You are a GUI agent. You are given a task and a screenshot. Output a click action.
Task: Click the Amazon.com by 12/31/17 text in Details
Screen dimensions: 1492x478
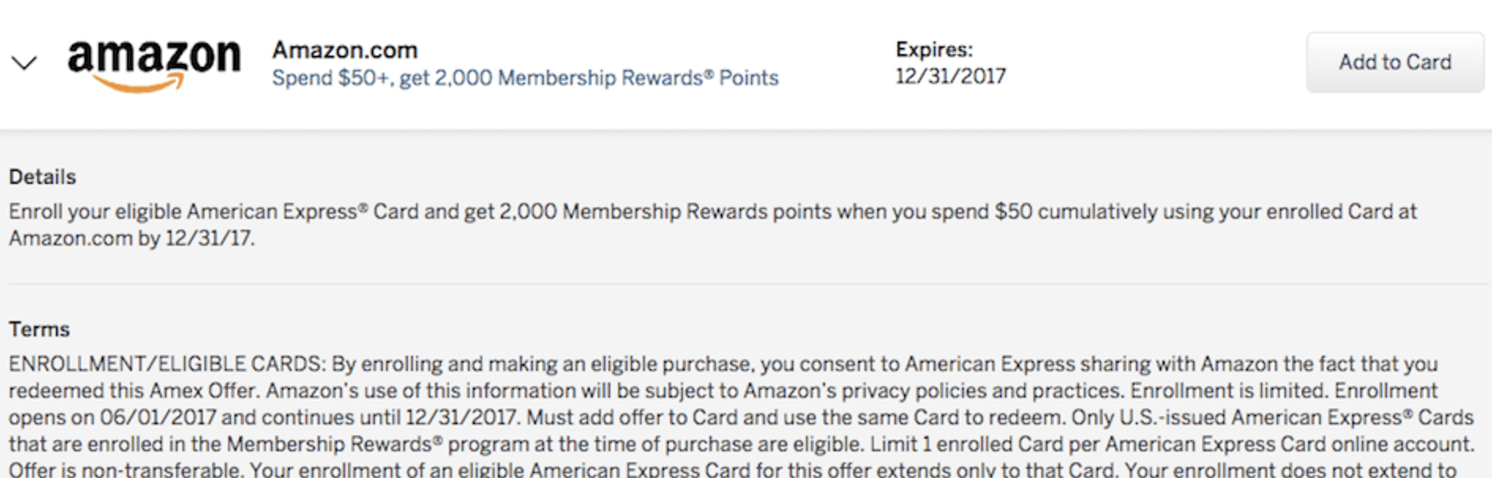[130, 239]
